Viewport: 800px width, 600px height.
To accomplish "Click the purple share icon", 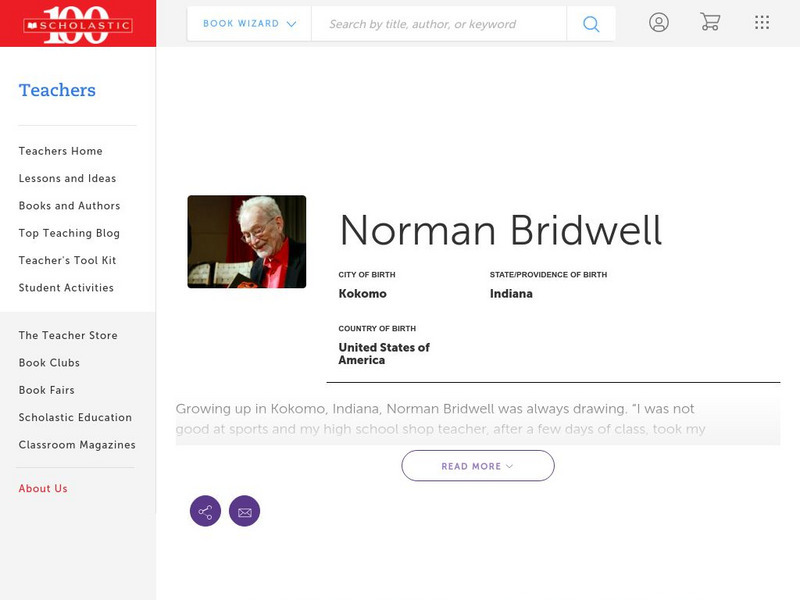I will point(205,511).
